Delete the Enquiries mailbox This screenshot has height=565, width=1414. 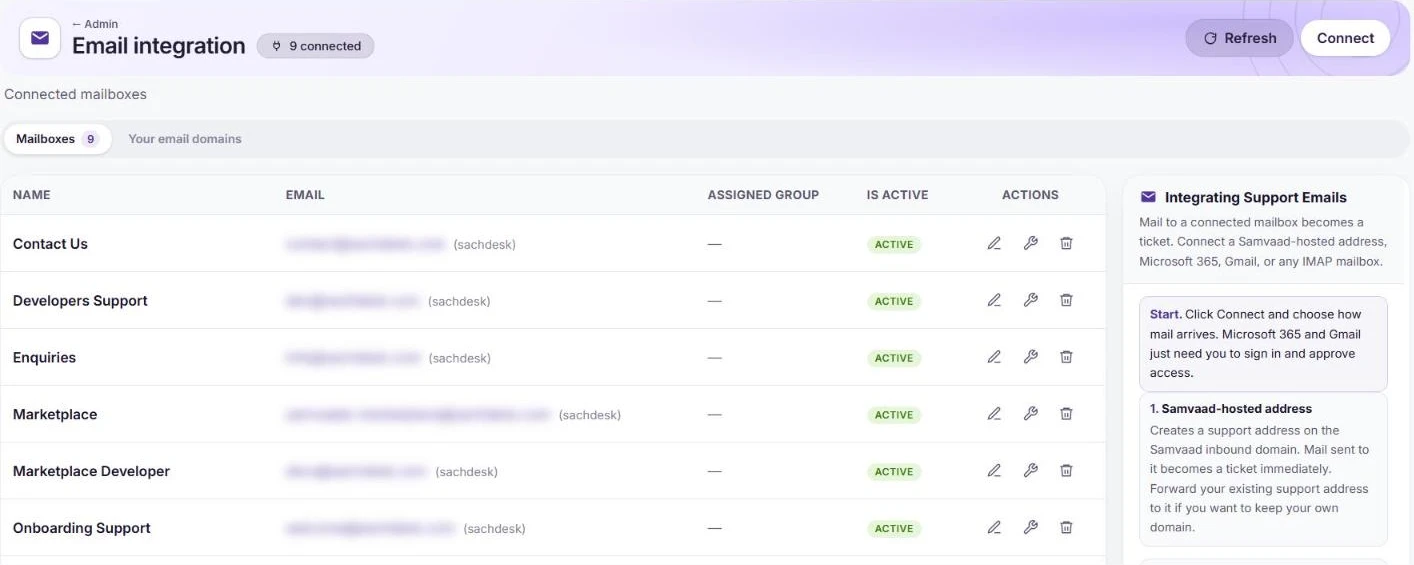[x=1066, y=357]
